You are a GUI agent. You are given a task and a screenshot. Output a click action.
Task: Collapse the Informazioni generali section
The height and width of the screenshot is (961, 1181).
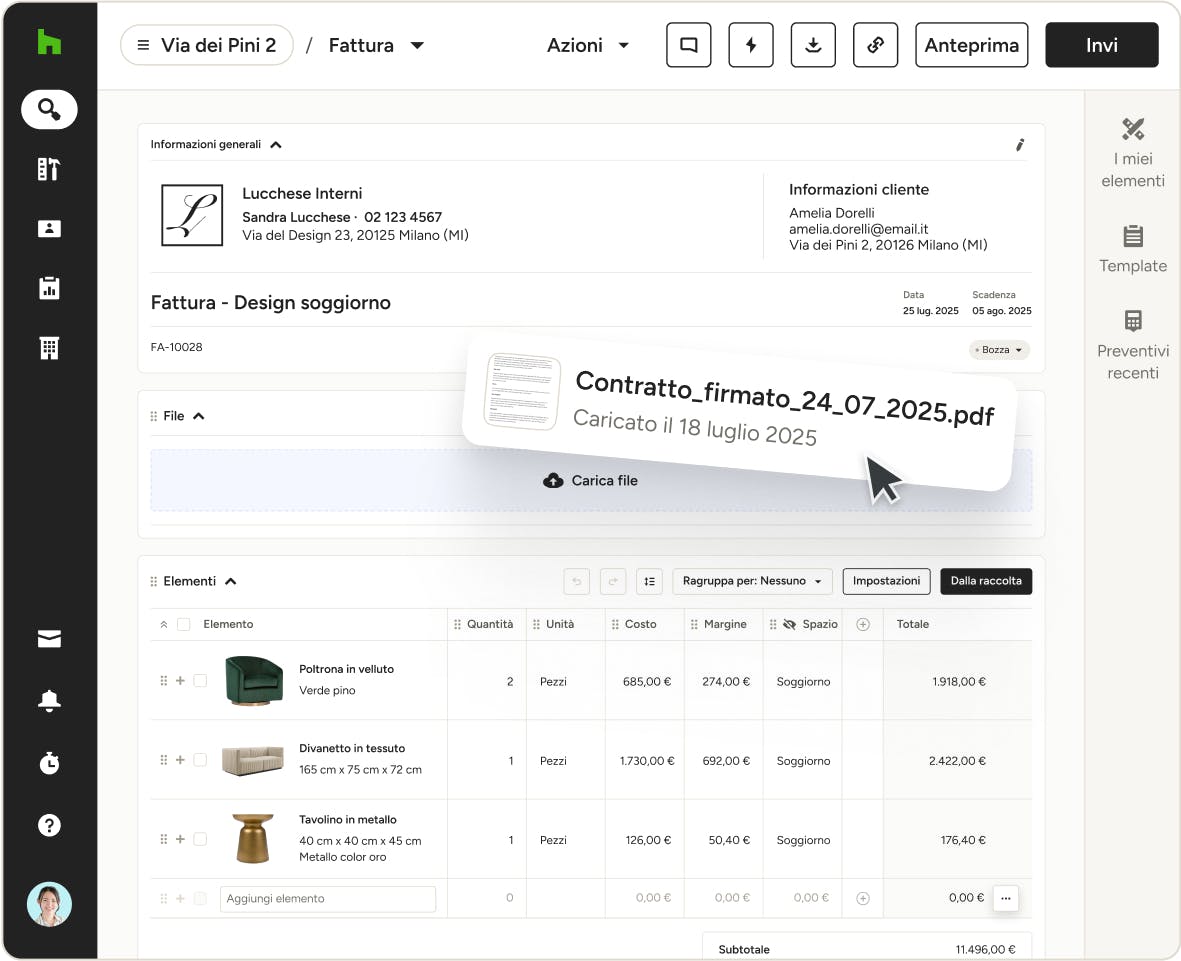tap(276, 145)
